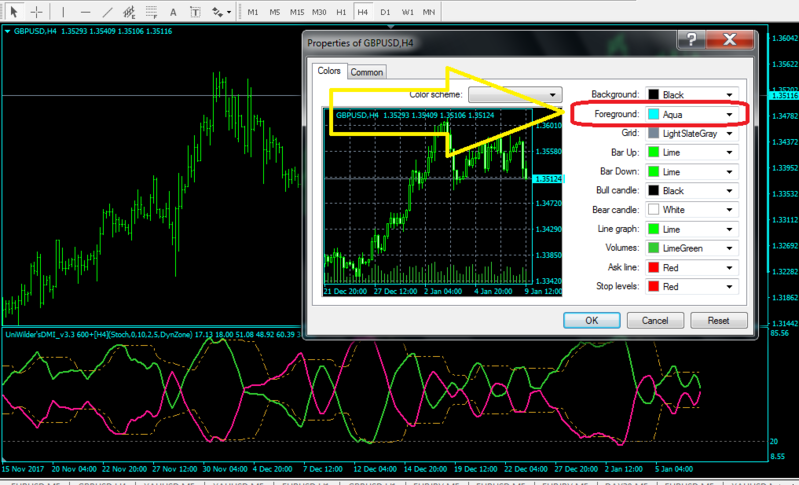Select the Equidistant Channel tool
Viewport: 799px width, 485px height.
[129, 11]
